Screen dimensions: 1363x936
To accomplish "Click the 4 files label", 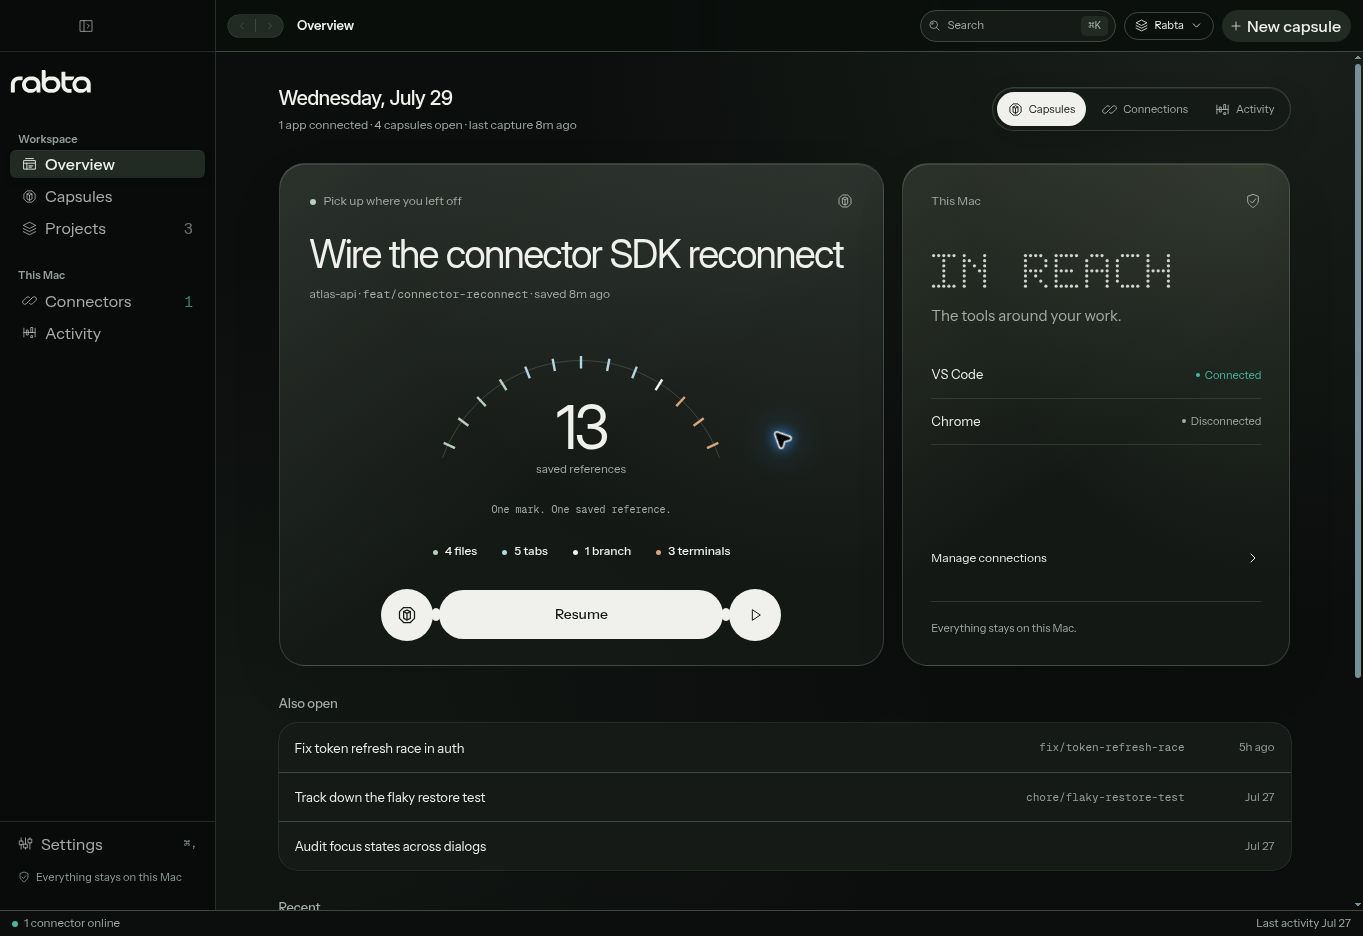I will click(x=455, y=551).
